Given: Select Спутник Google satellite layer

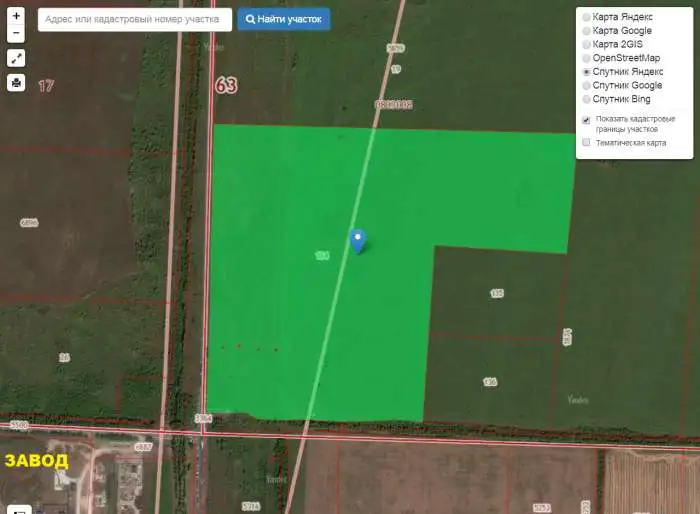Looking at the screenshot, I should tap(587, 85).
